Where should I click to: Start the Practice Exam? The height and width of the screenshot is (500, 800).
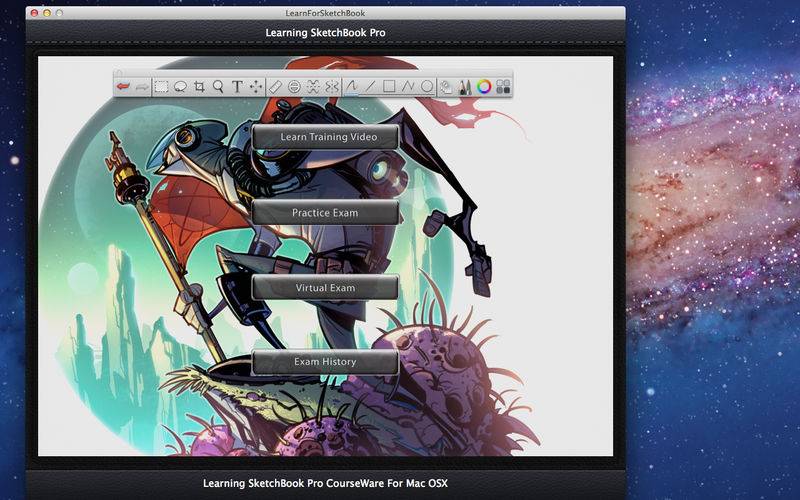325,212
